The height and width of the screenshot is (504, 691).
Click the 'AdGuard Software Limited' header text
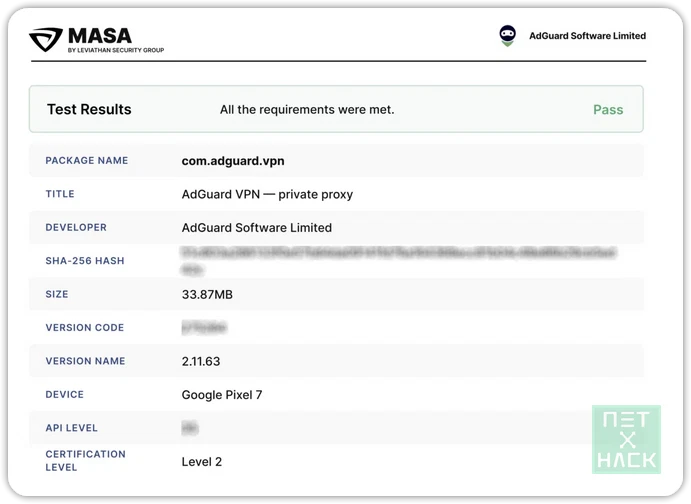[x=587, y=36]
